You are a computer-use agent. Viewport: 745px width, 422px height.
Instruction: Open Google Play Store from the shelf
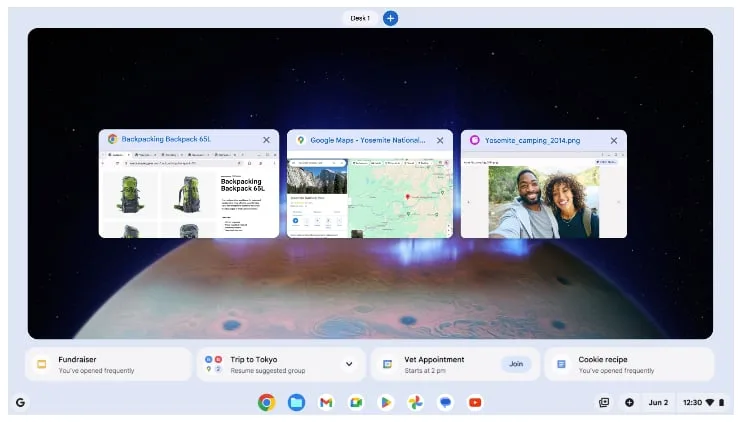click(386, 403)
